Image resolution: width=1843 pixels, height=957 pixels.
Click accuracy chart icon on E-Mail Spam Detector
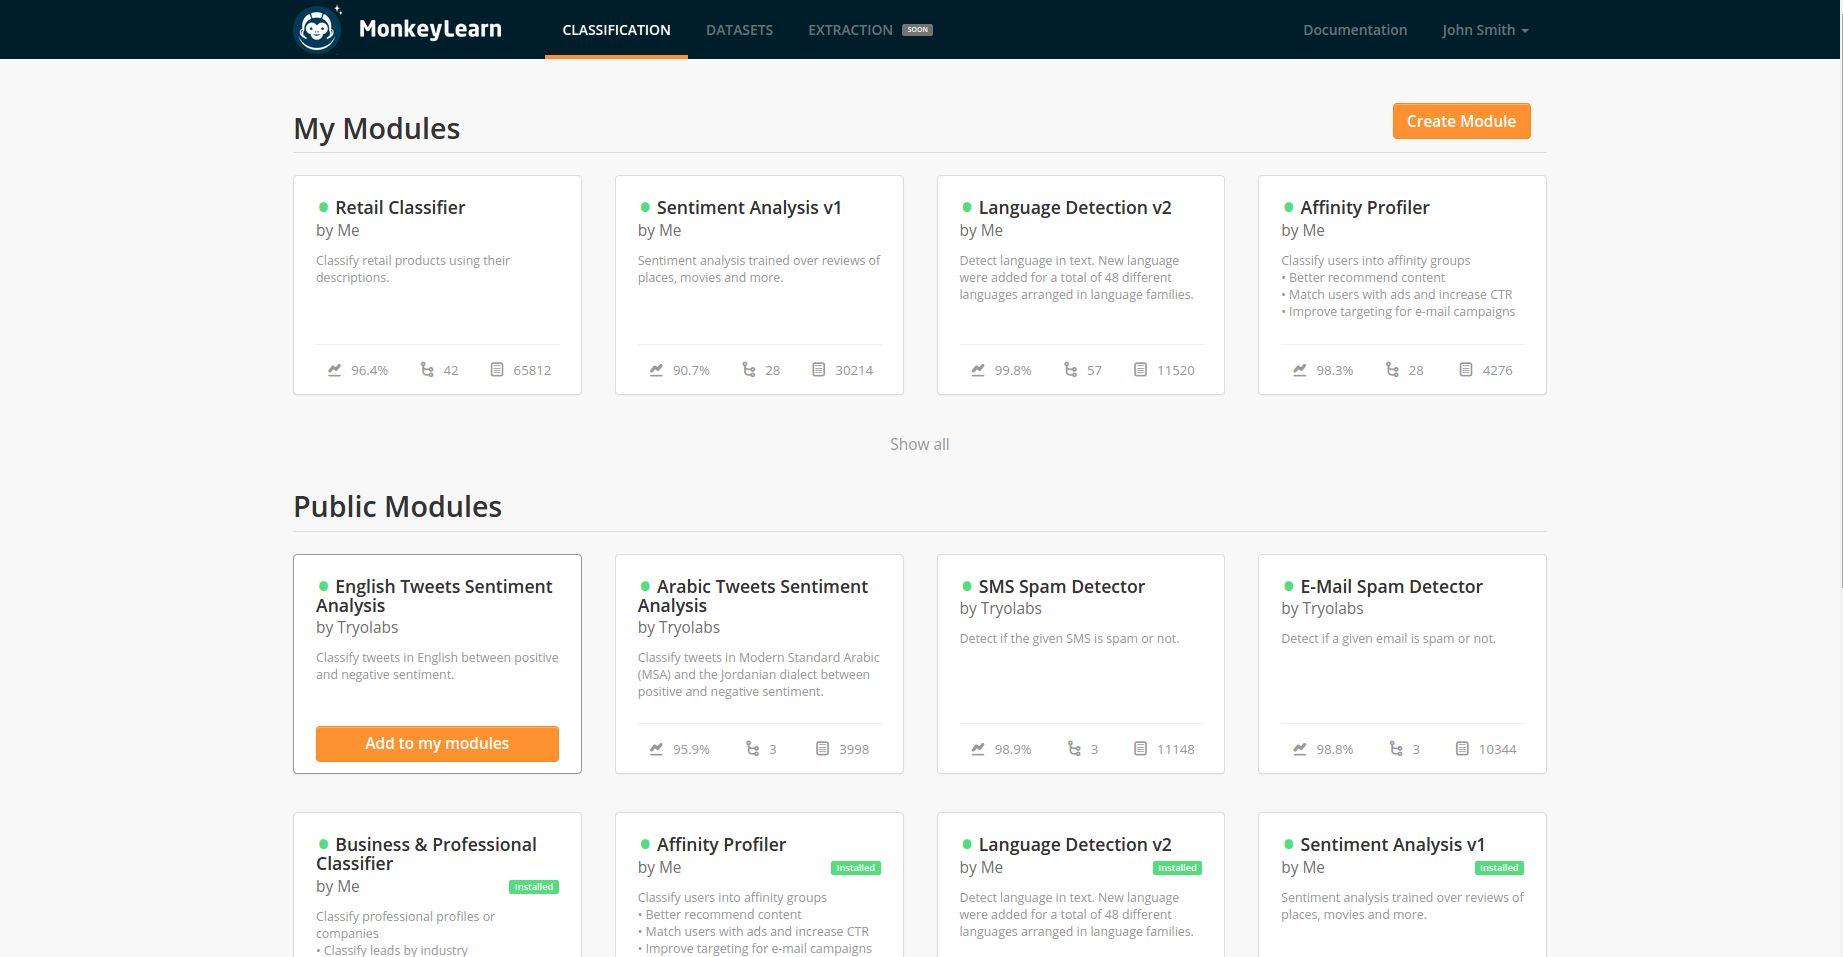tap(1300, 749)
